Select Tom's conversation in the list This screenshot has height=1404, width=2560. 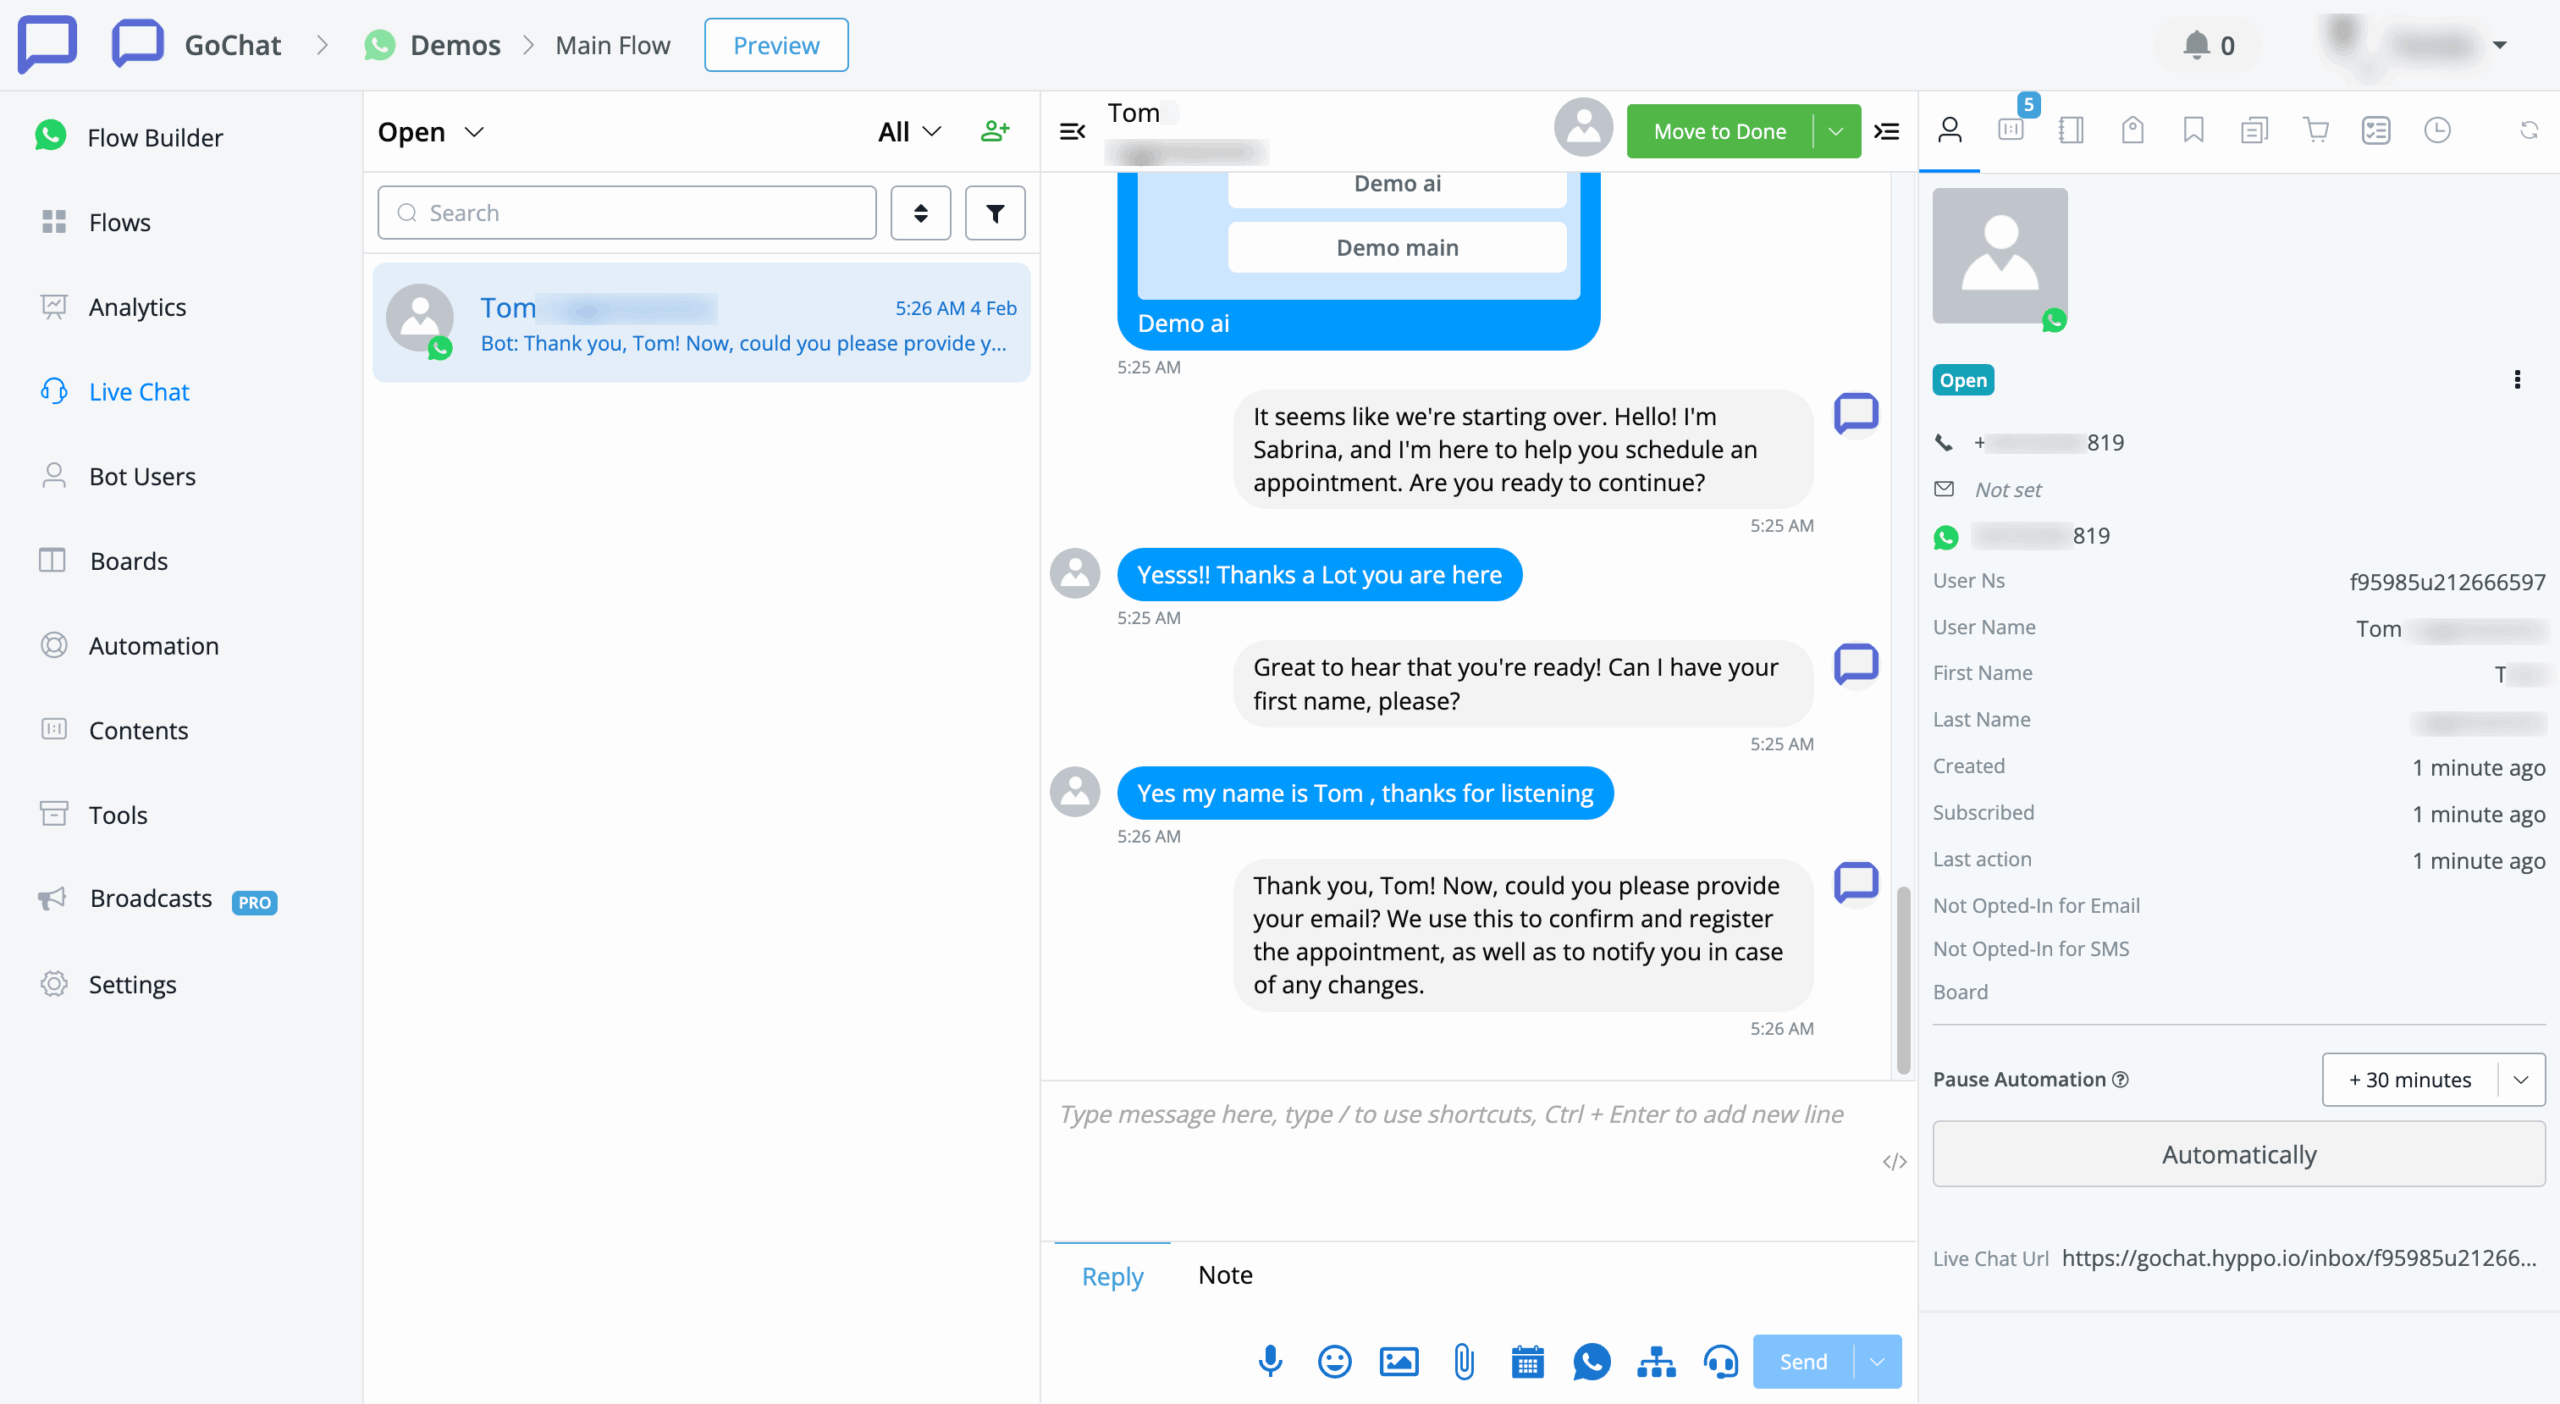[701, 323]
